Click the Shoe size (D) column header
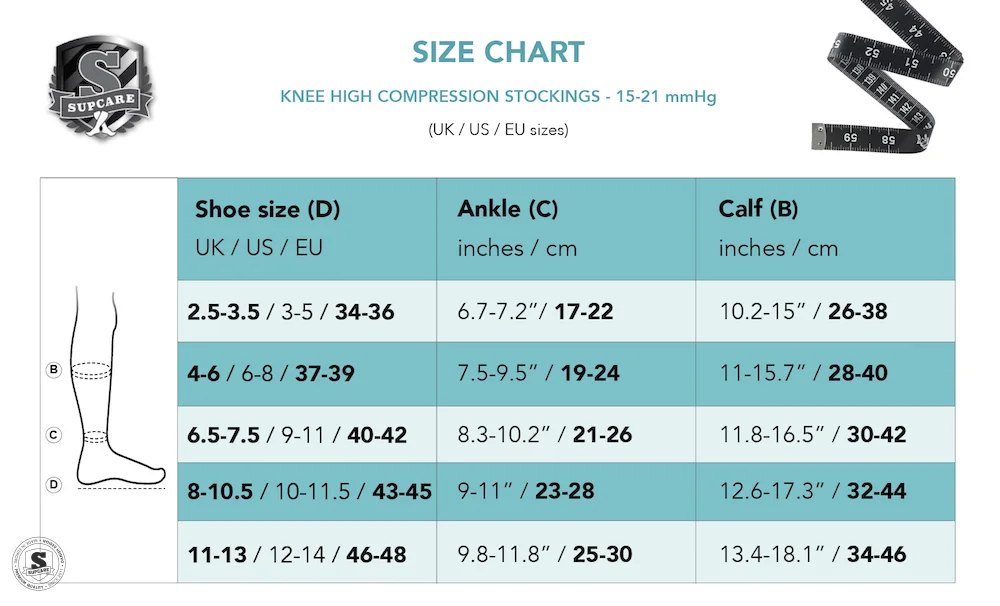This screenshot has height=606, width=1000. [267, 210]
